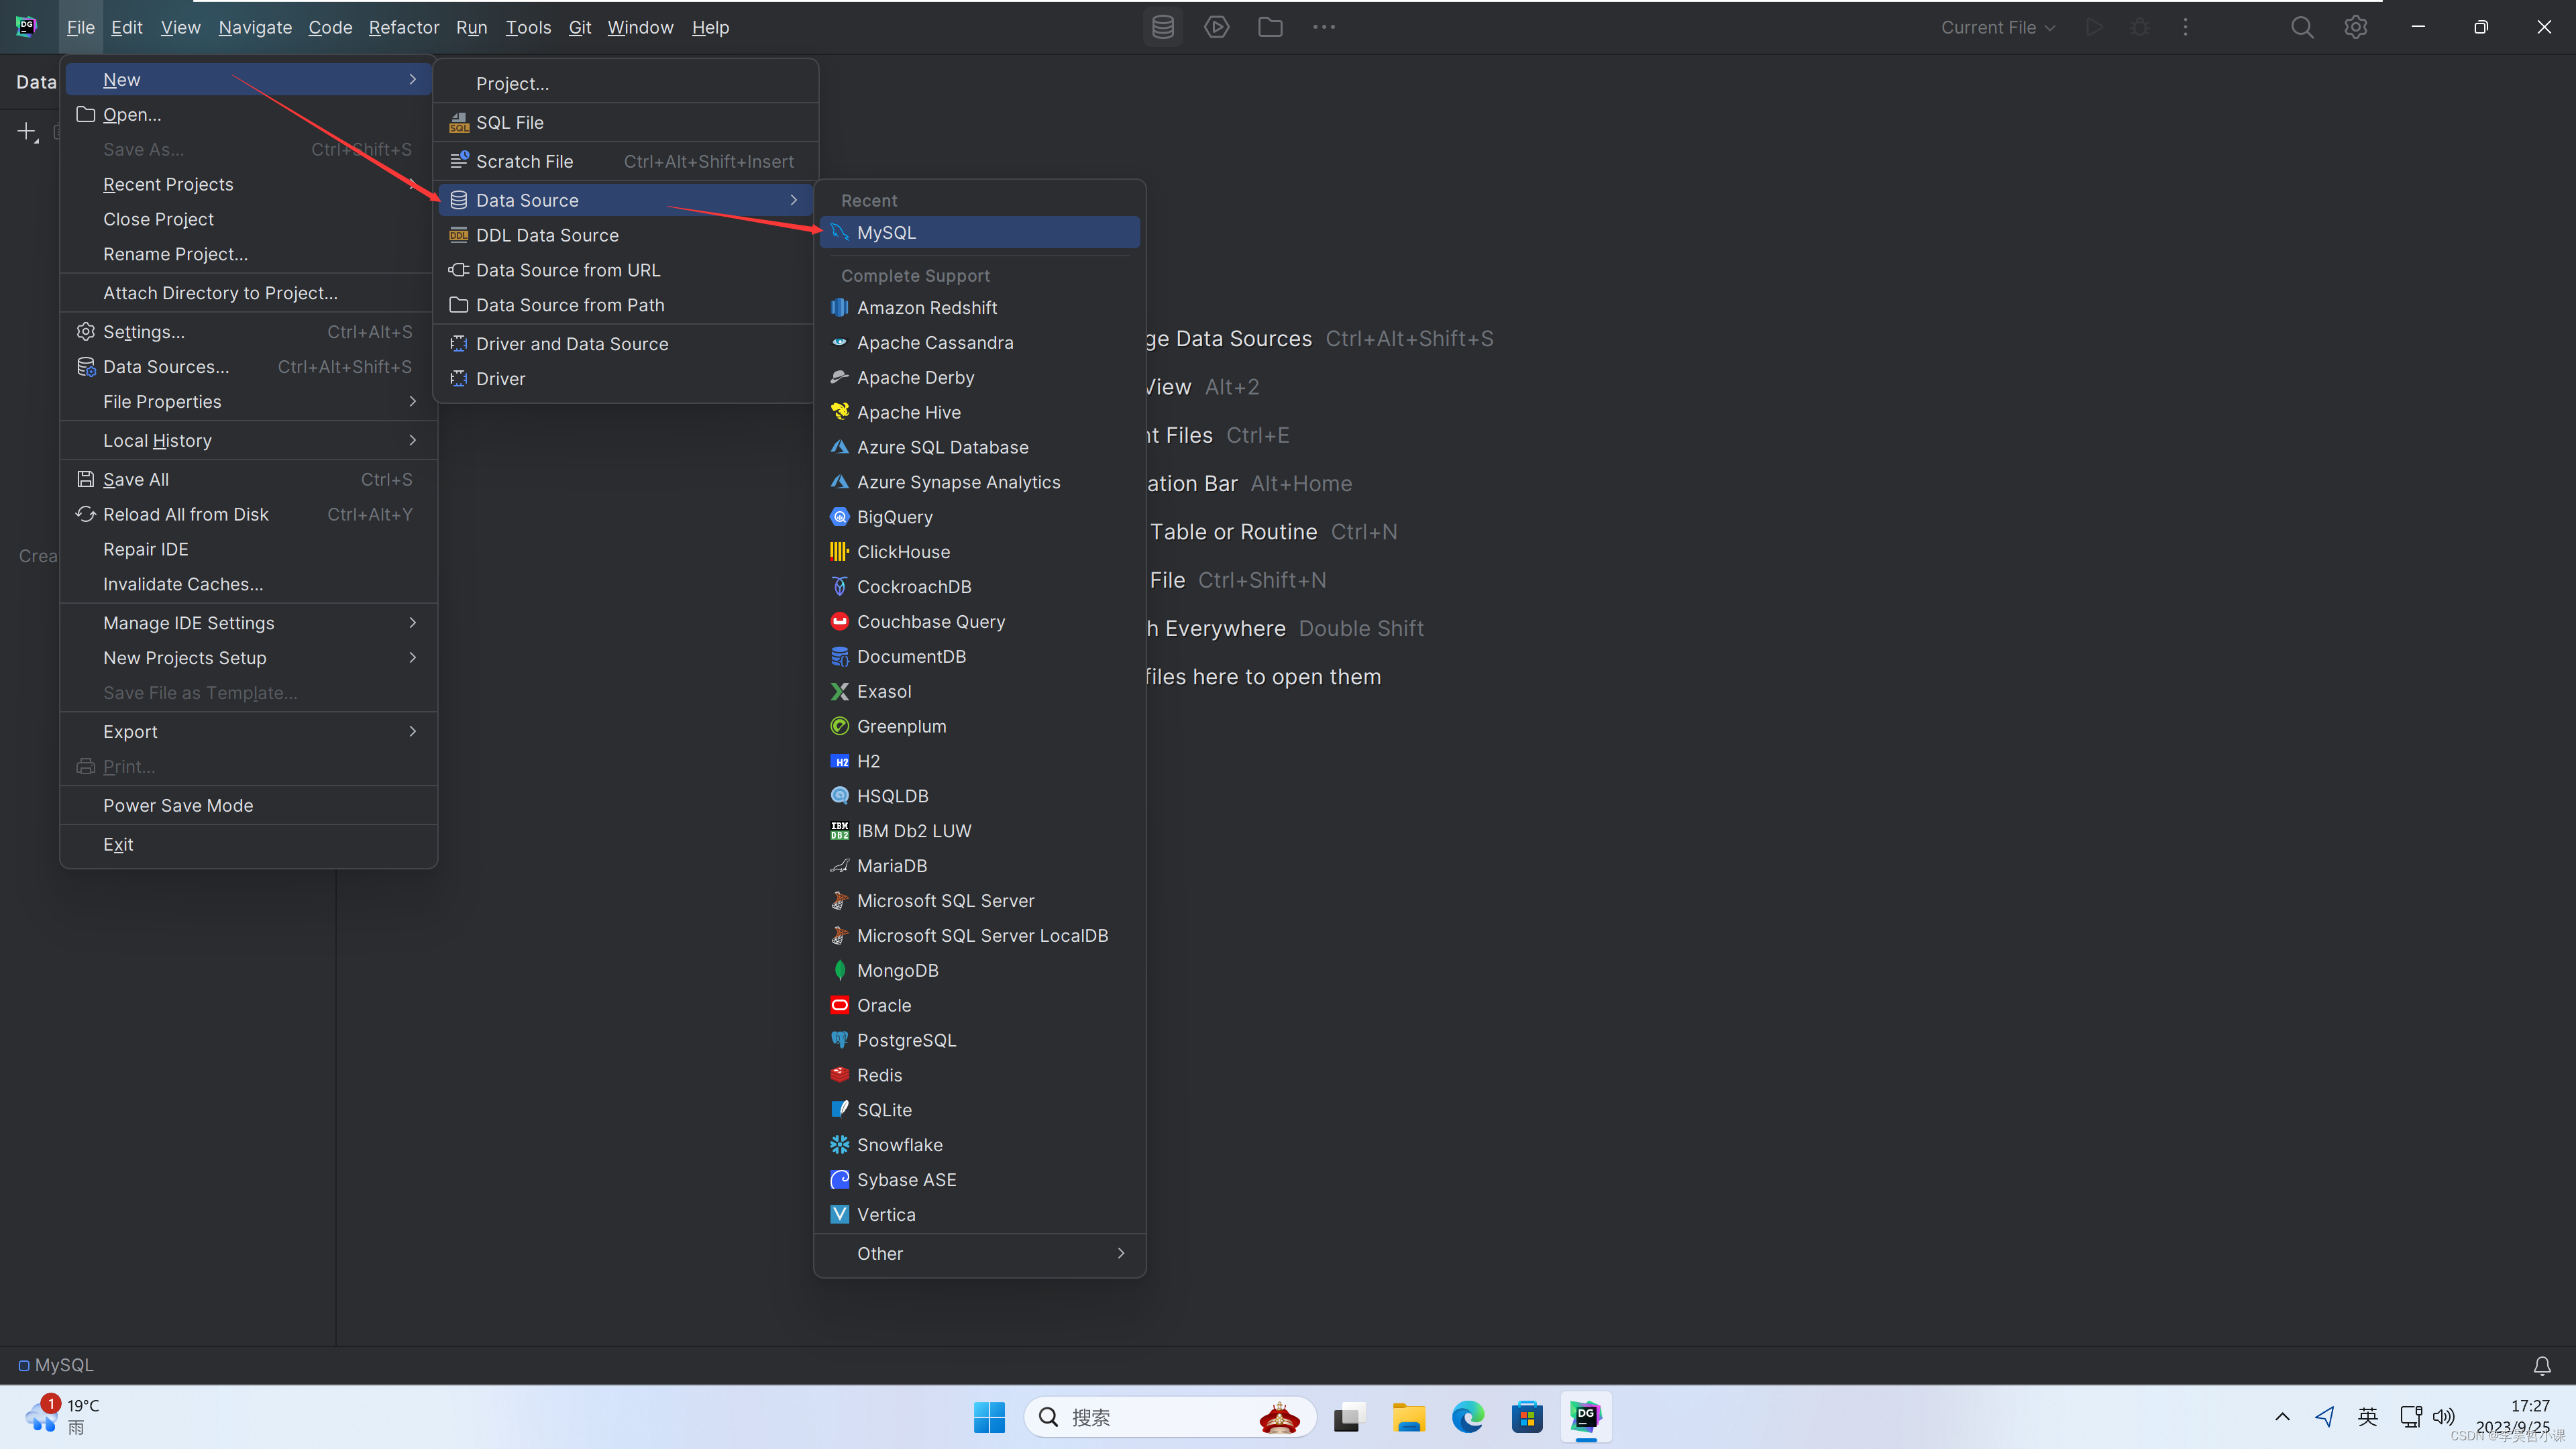Screen dimensions: 2576x1449
Task: Choose Microsoft SQL Server data source
Action: click(x=979, y=901)
